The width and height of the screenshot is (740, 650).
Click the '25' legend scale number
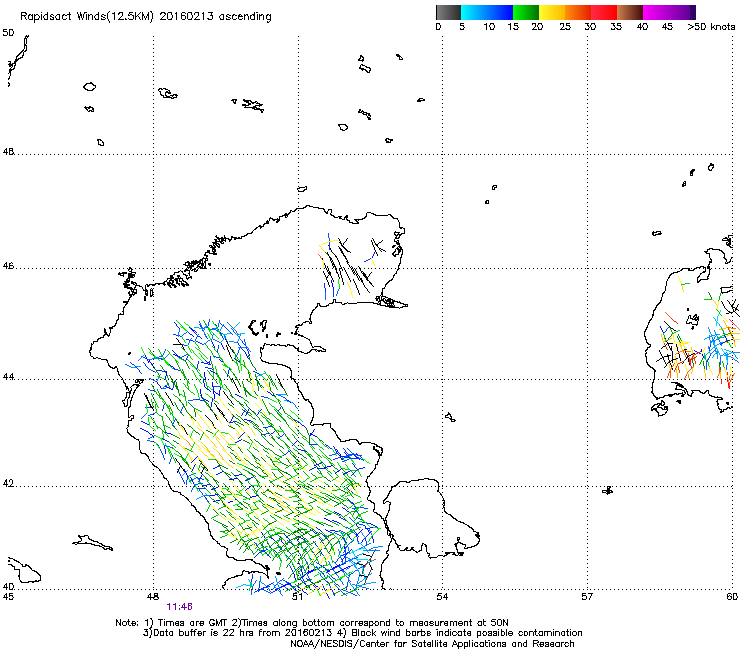point(565,27)
